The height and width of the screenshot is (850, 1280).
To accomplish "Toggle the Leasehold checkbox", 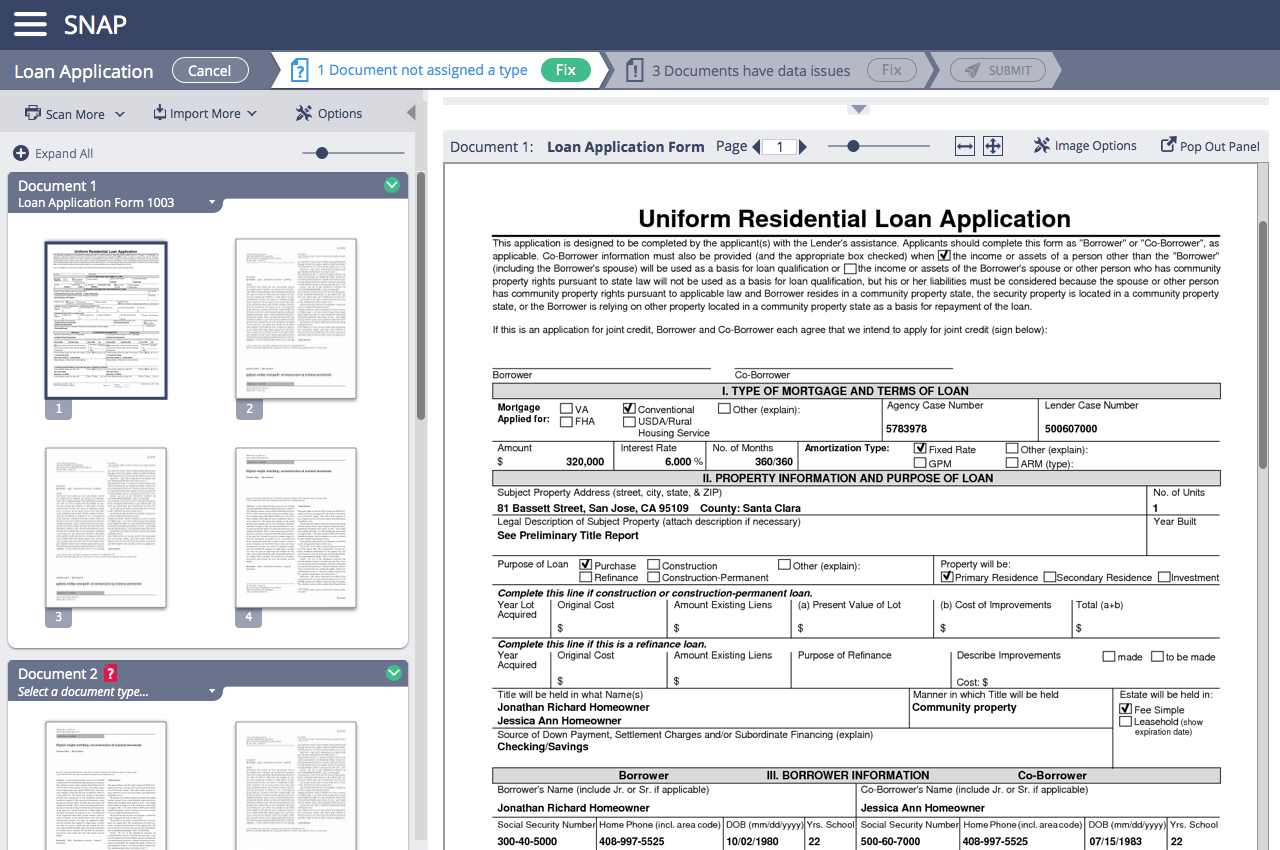I will [x=1126, y=721].
